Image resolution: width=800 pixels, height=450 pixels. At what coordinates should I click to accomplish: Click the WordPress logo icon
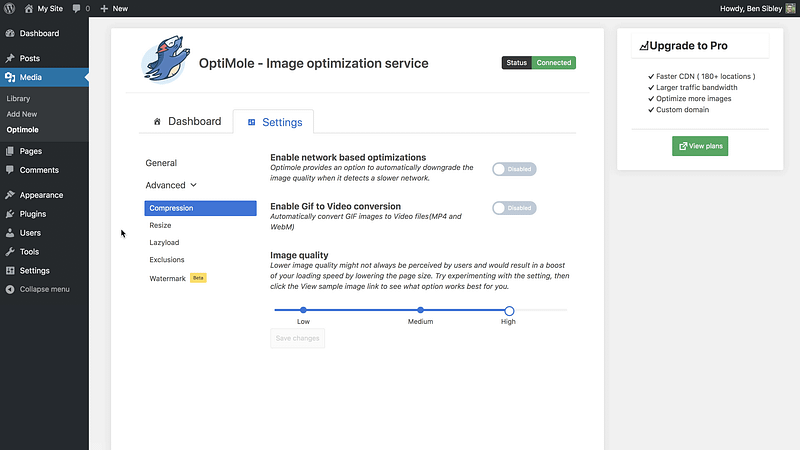[10, 8]
